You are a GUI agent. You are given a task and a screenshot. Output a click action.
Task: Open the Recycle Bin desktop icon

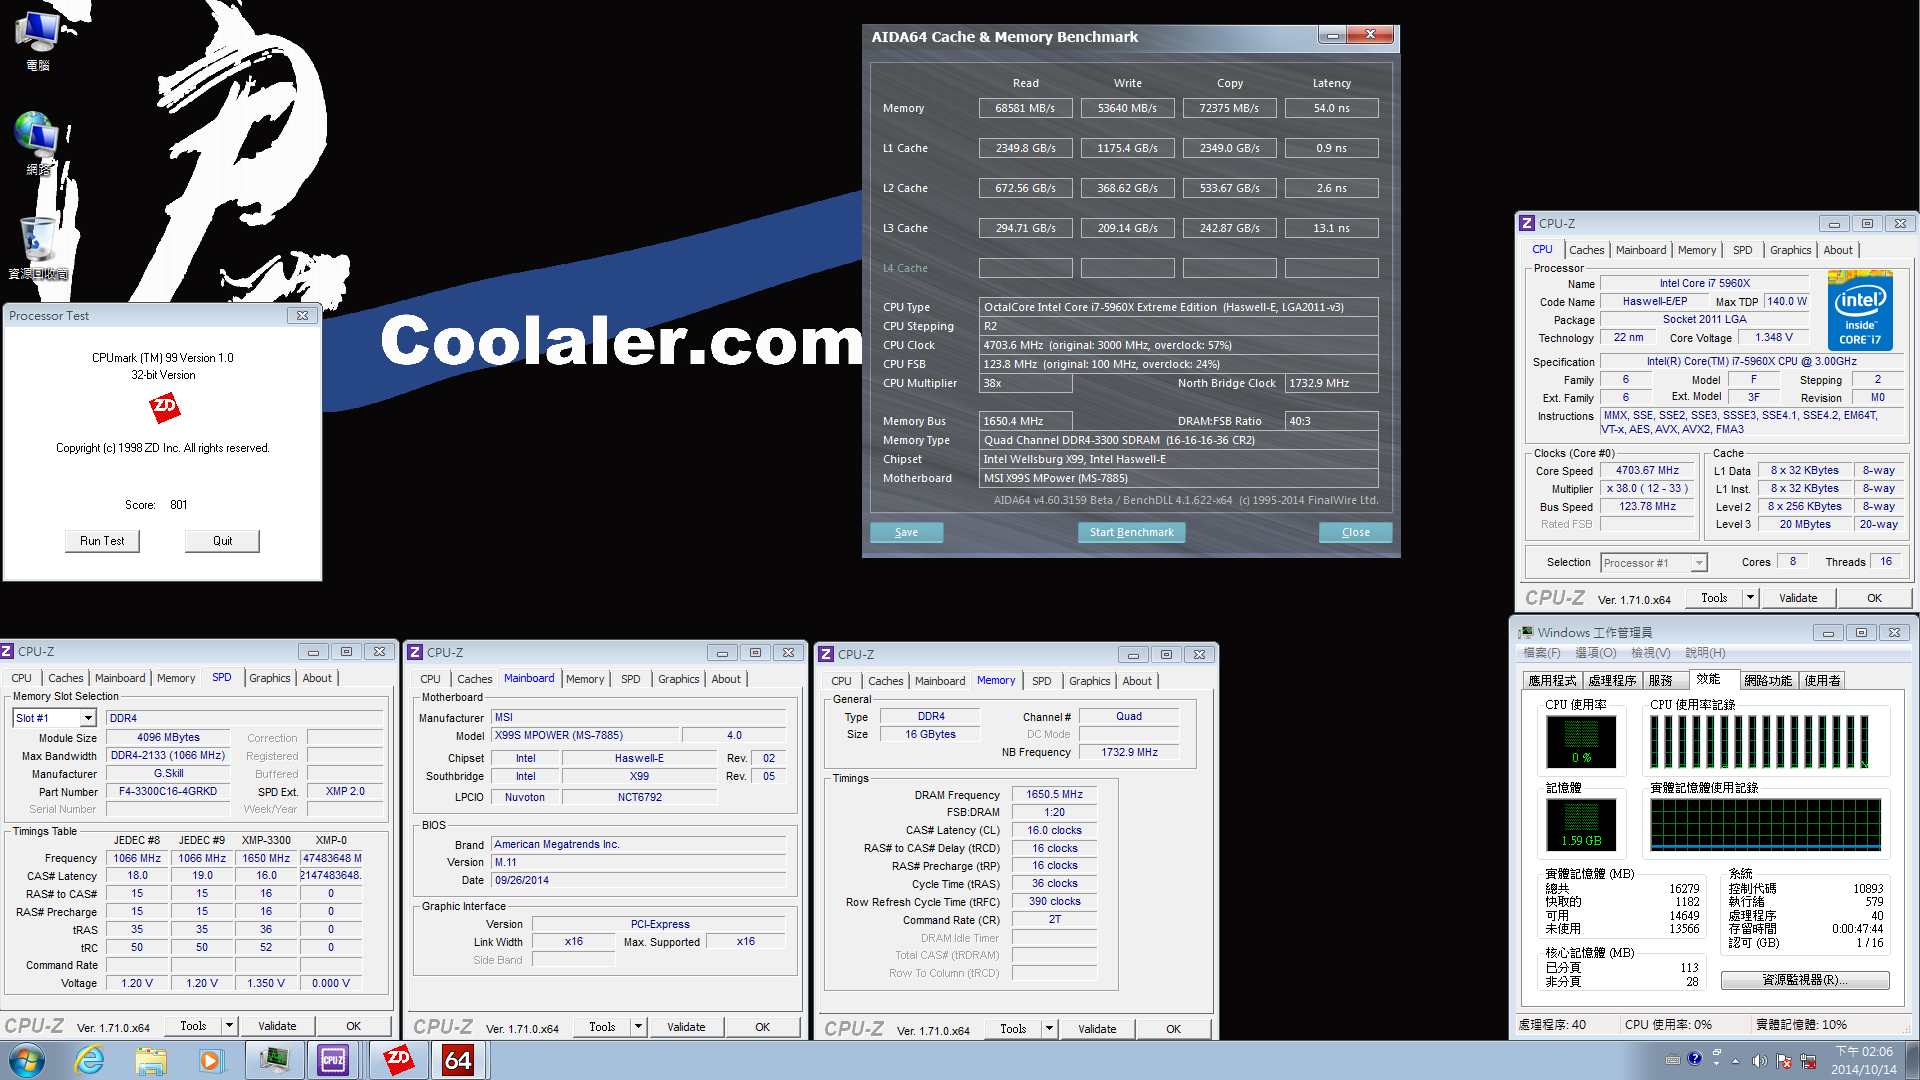[x=38, y=248]
